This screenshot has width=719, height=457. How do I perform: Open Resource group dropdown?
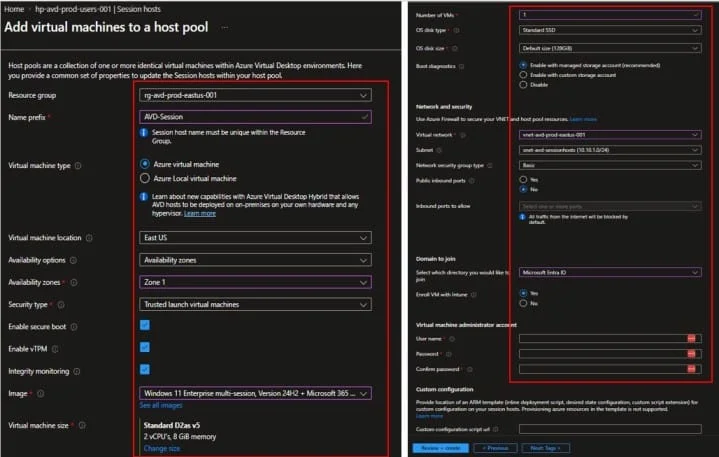(x=255, y=95)
